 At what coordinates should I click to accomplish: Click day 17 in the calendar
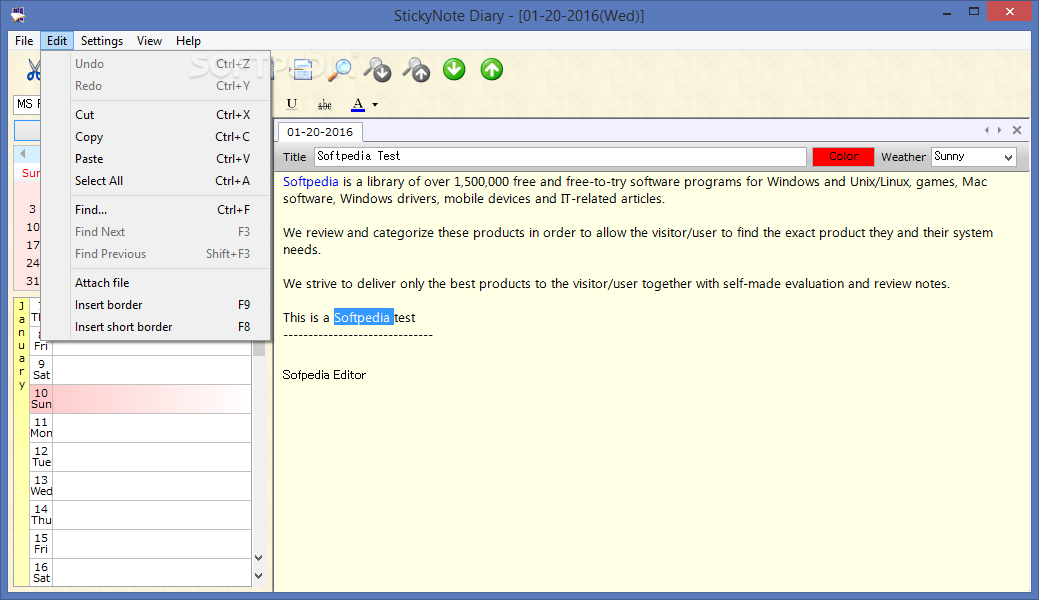32,245
